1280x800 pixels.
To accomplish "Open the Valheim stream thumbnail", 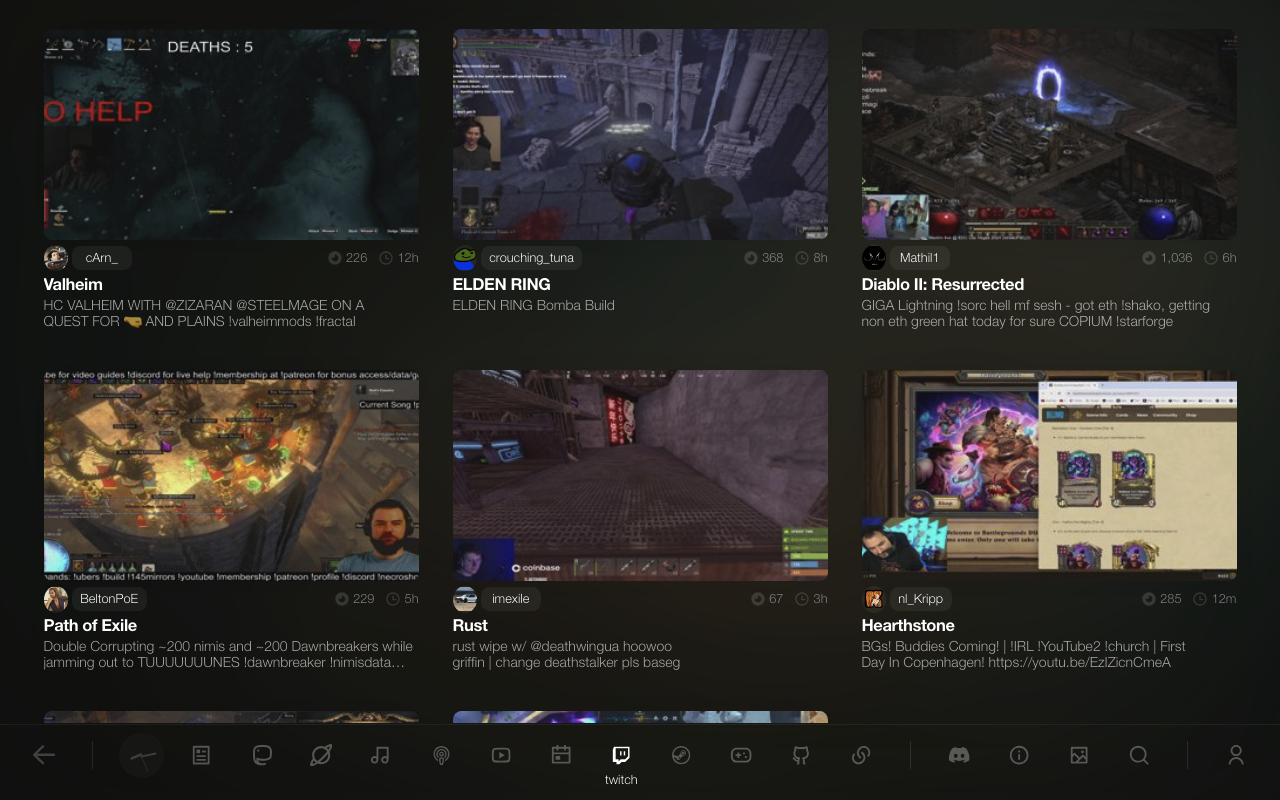I will [231, 134].
